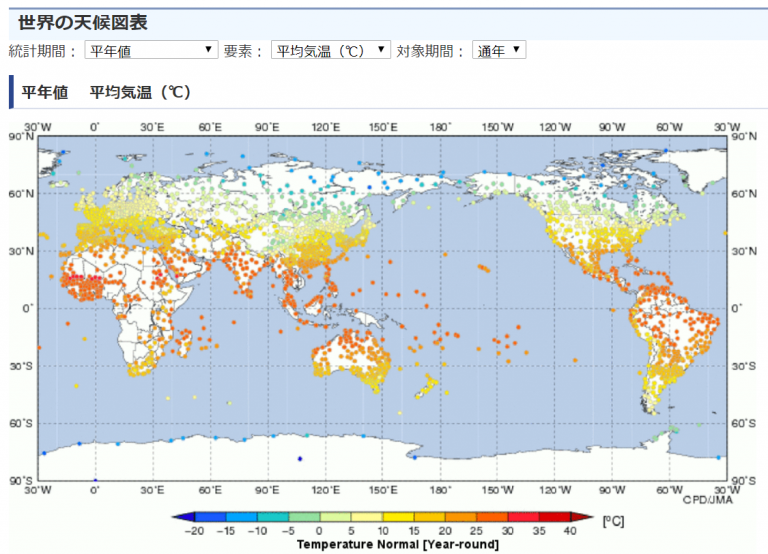The image size is (768, 554).
Task: Pick the legend color between 30 and 35
Action: 524,517
